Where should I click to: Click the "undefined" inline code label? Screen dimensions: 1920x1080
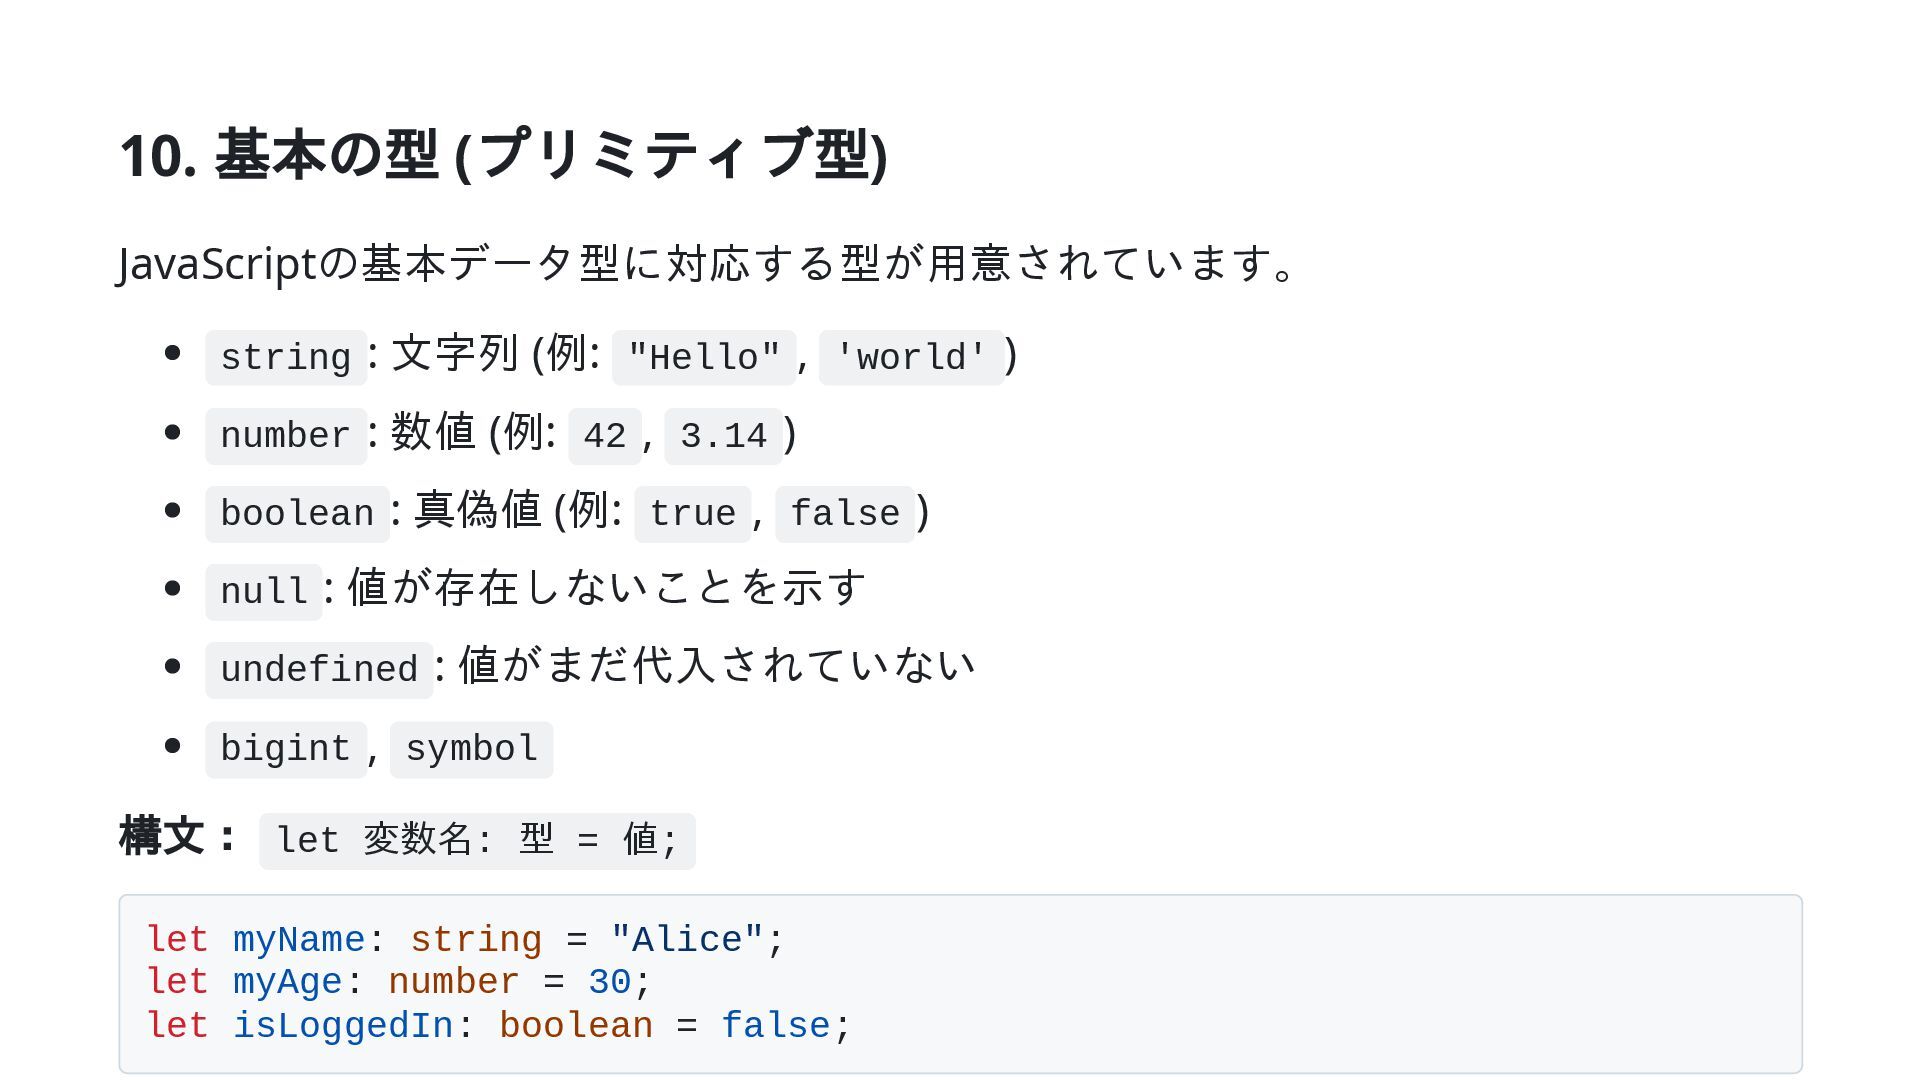pos(319,670)
